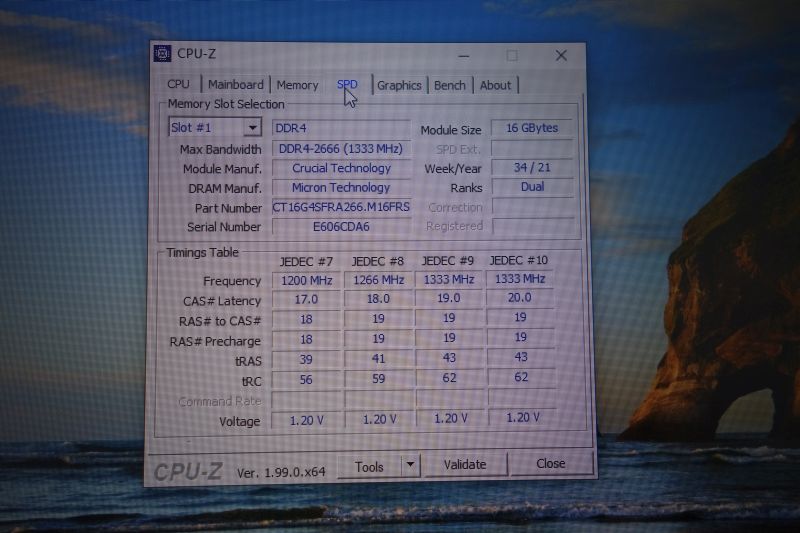Click the Validate button

[x=465, y=465]
